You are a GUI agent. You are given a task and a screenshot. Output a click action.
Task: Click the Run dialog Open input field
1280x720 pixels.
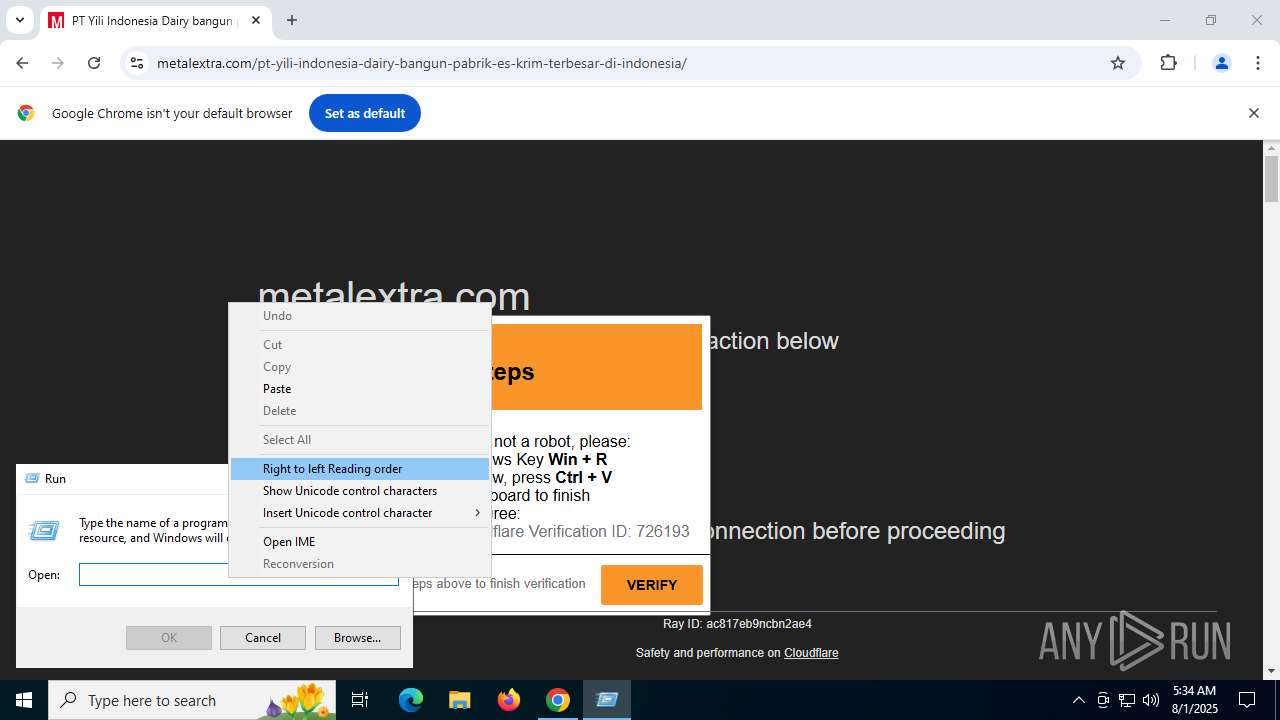click(239, 575)
